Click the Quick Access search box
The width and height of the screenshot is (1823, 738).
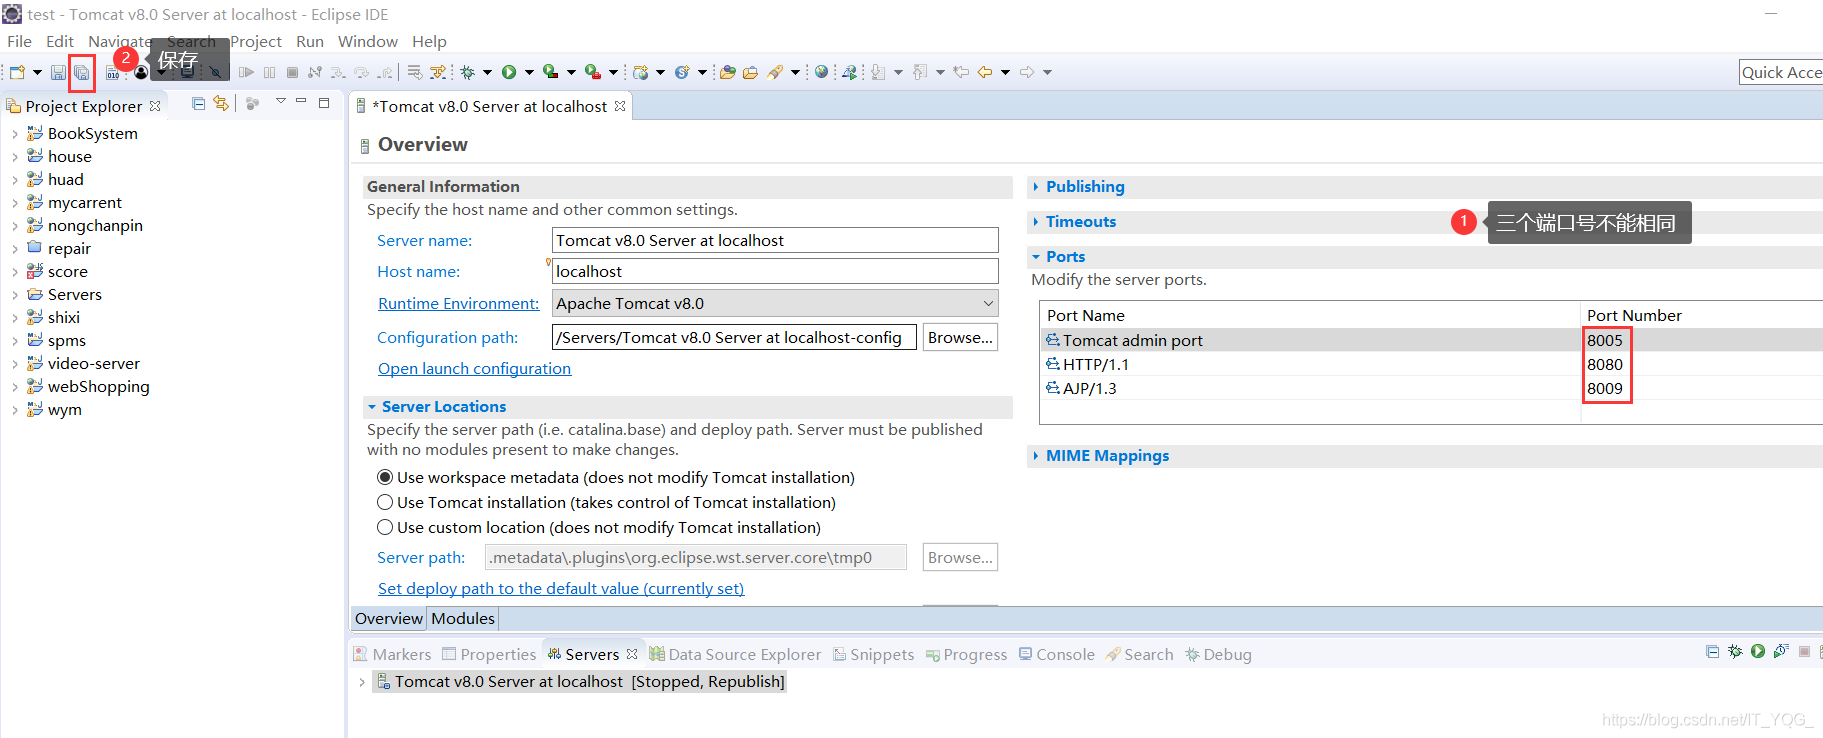(1781, 72)
